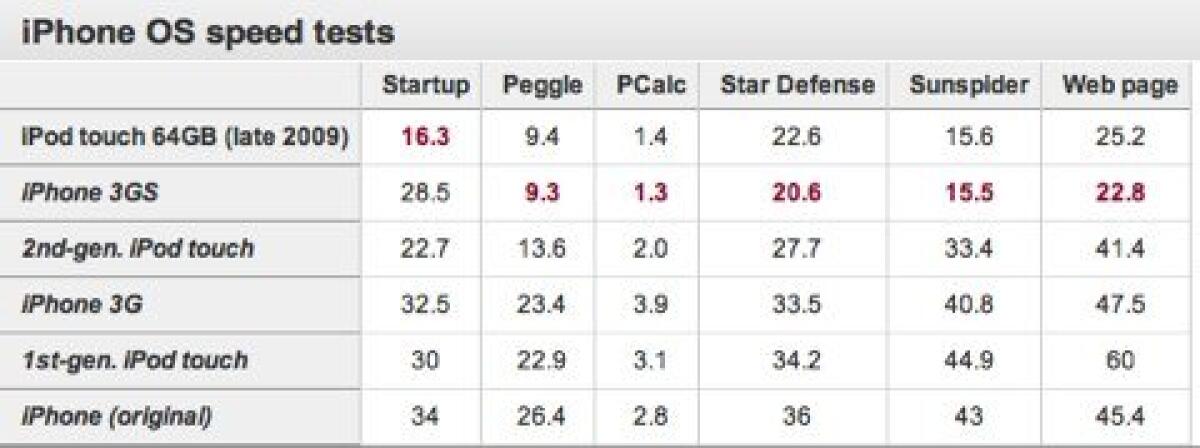
Task: Select the Peggle column header
Action: pos(543,86)
